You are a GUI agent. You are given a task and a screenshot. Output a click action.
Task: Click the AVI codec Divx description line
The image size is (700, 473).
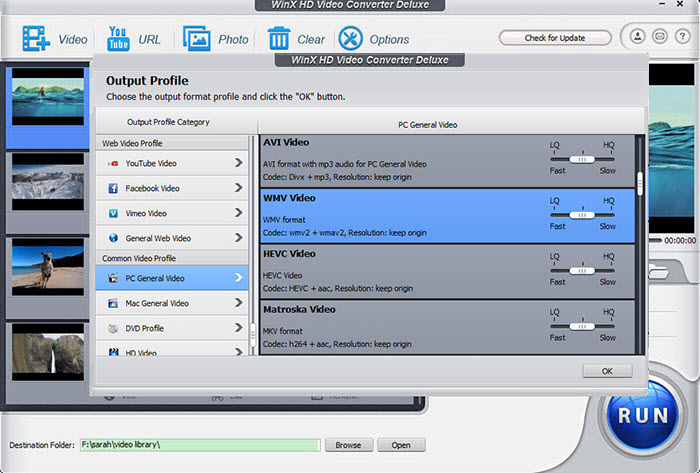click(337, 177)
